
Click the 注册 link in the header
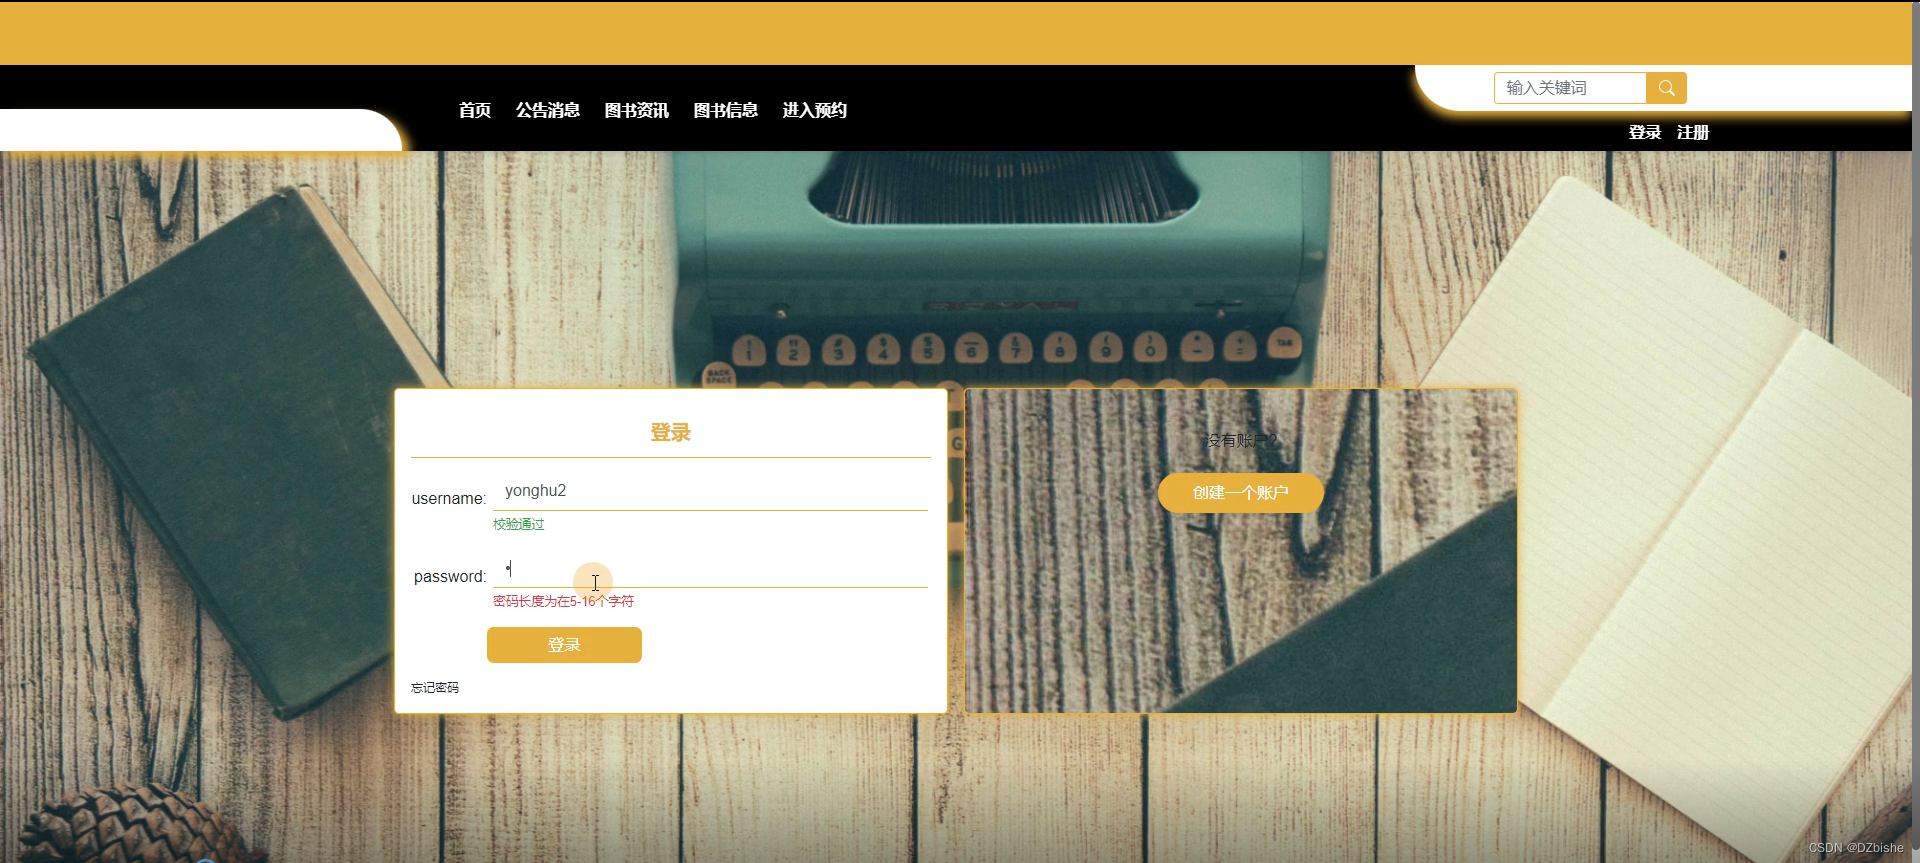click(x=1693, y=132)
